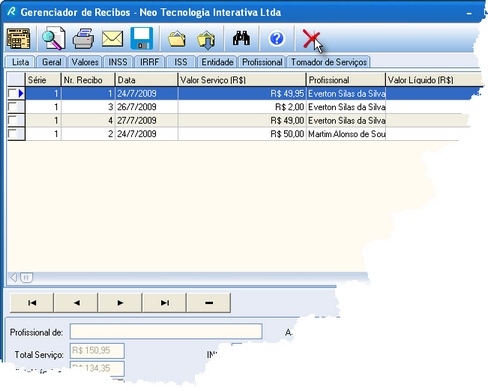Click Everton Silas da Silva in 26/7/2009 row
The height and width of the screenshot is (391, 488).
346,107
